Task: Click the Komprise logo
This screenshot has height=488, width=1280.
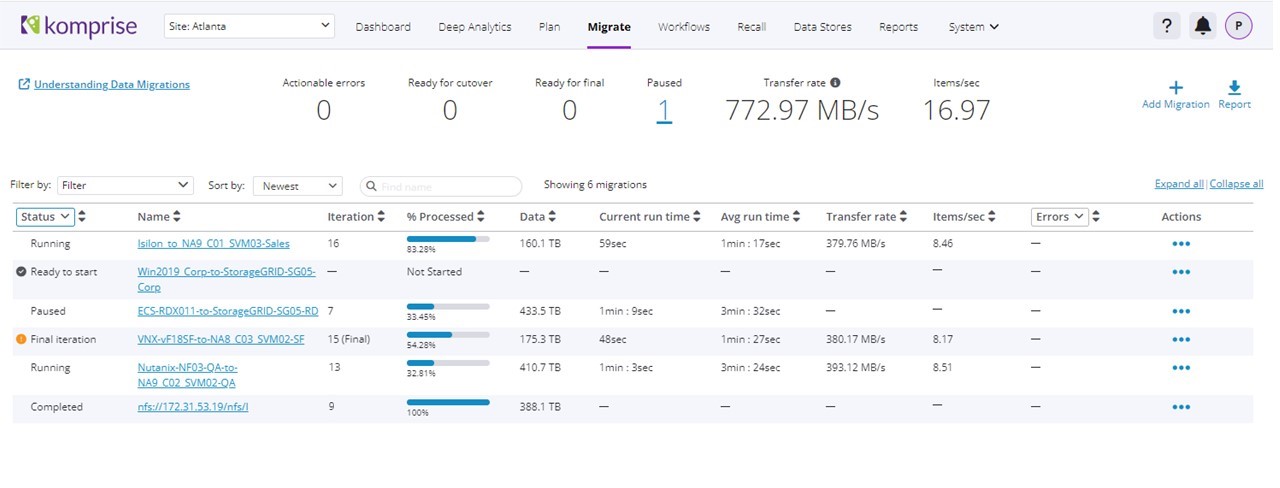Action: point(77,25)
